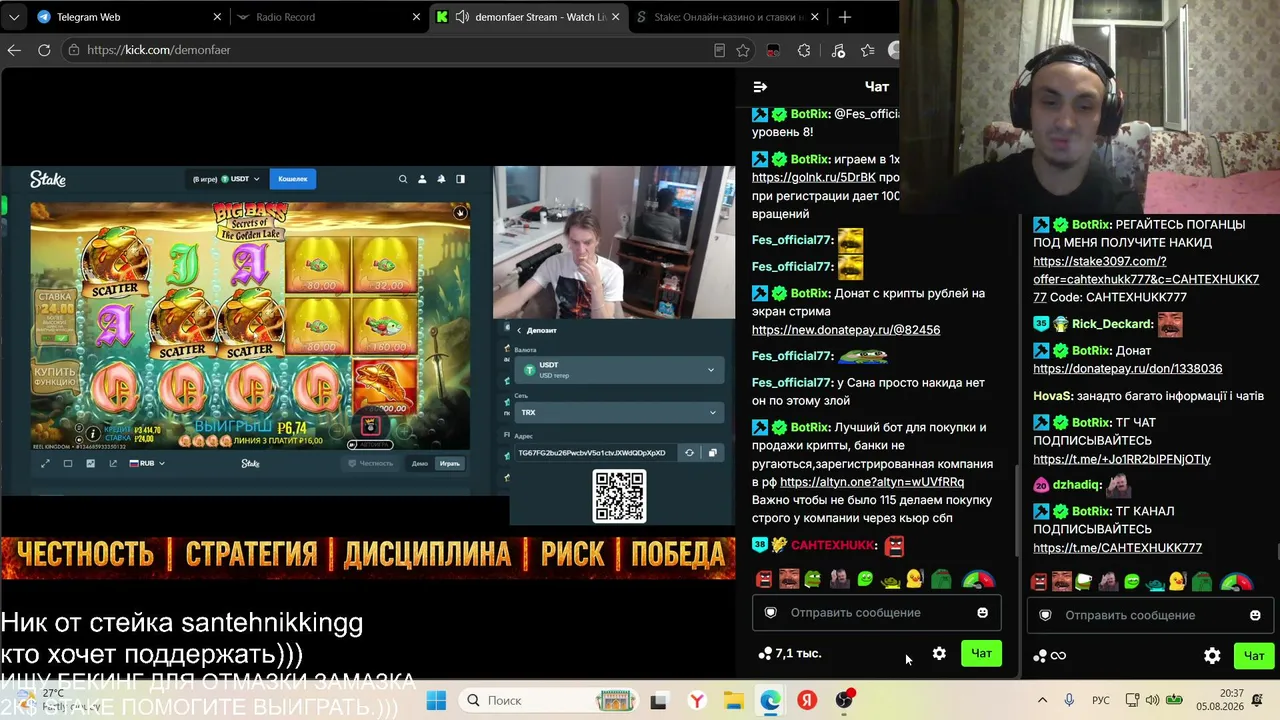This screenshot has height=720, width=1280.
Task: Click the browser address bar URL
Action: pyautogui.click(x=159, y=50)
